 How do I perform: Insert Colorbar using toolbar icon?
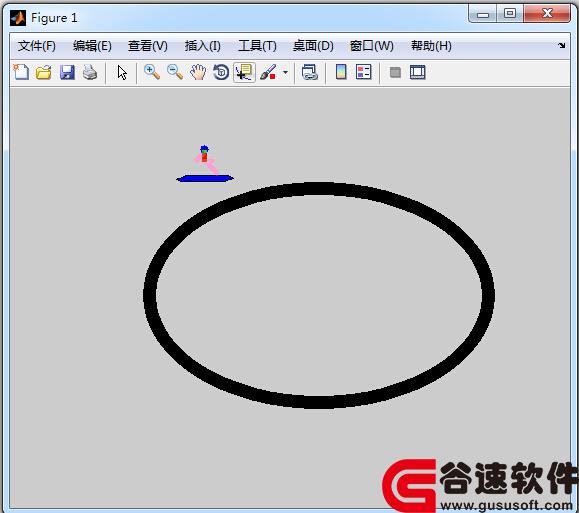pos(341,72)
